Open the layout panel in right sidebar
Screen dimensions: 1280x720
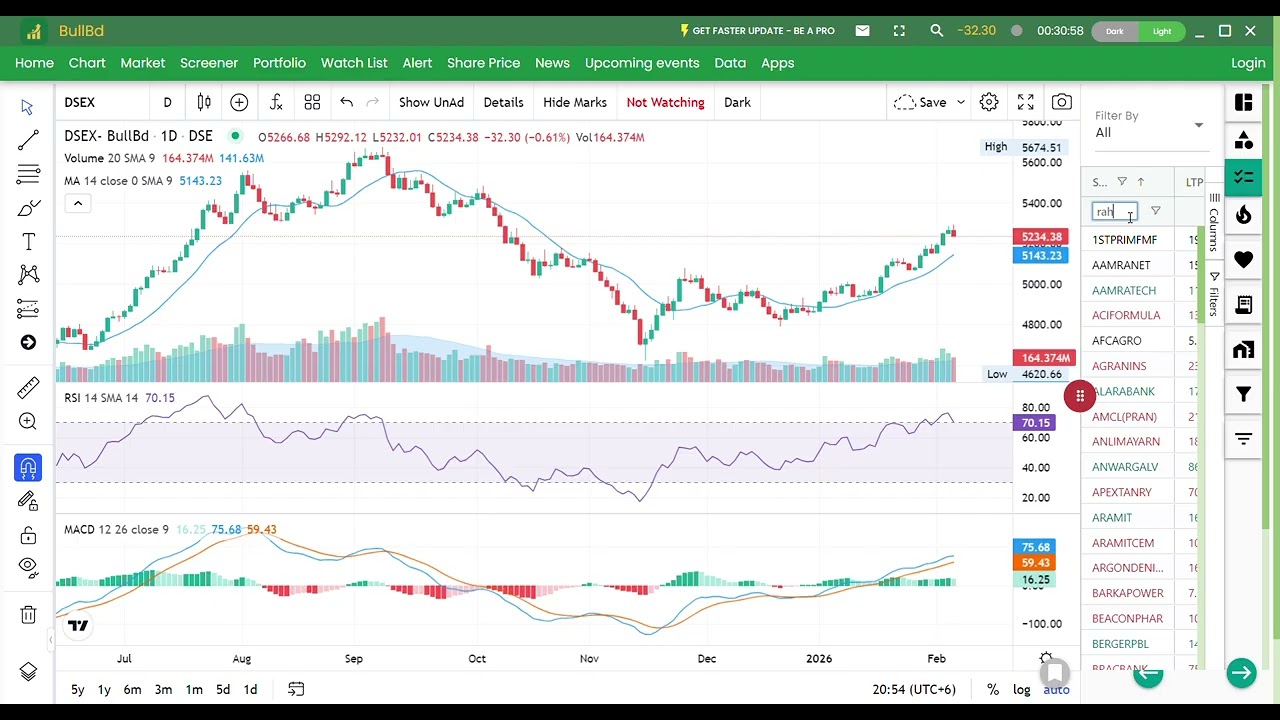pyautogui.click(x=1244, y=102)
